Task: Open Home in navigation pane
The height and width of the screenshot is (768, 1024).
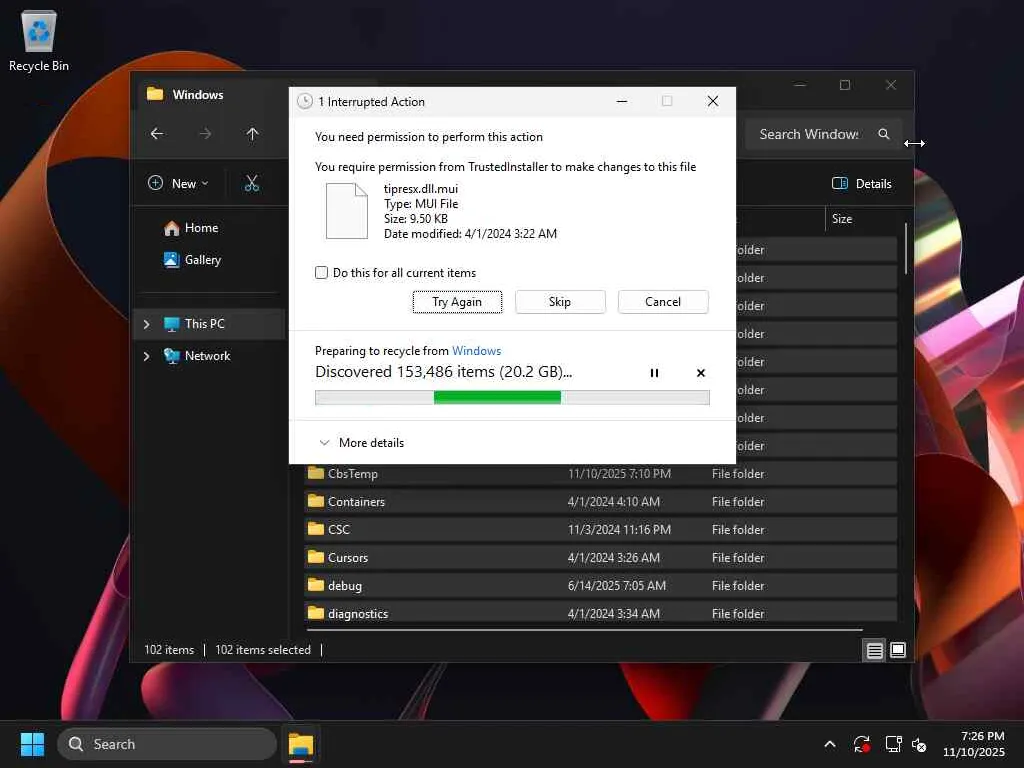Action: [x=191, y=228]
